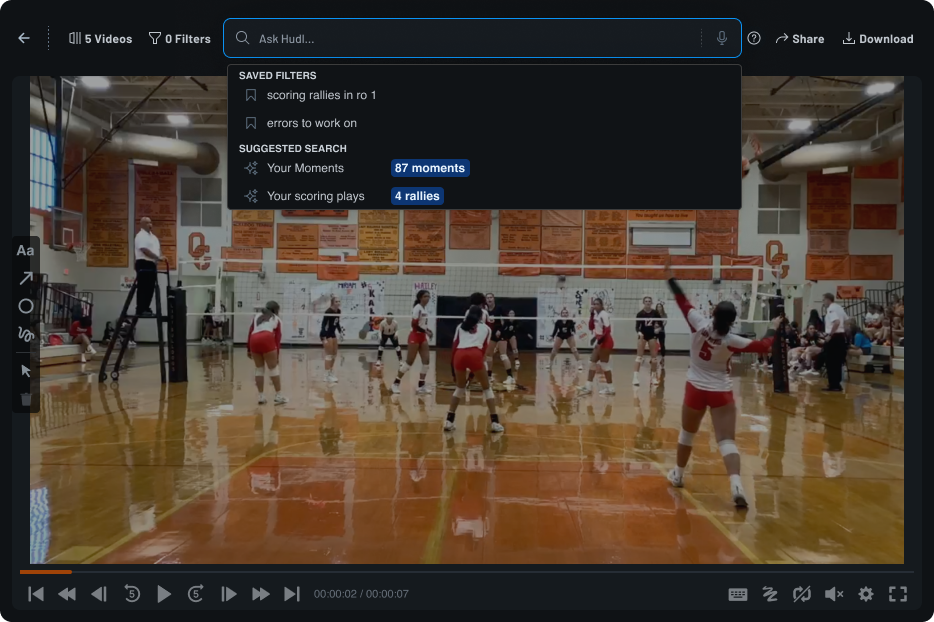Viewport: 934px width, 622px height.
Task: Click the bookmark icon beside 'errors to work on'
Action: click(x=251, y=123)
